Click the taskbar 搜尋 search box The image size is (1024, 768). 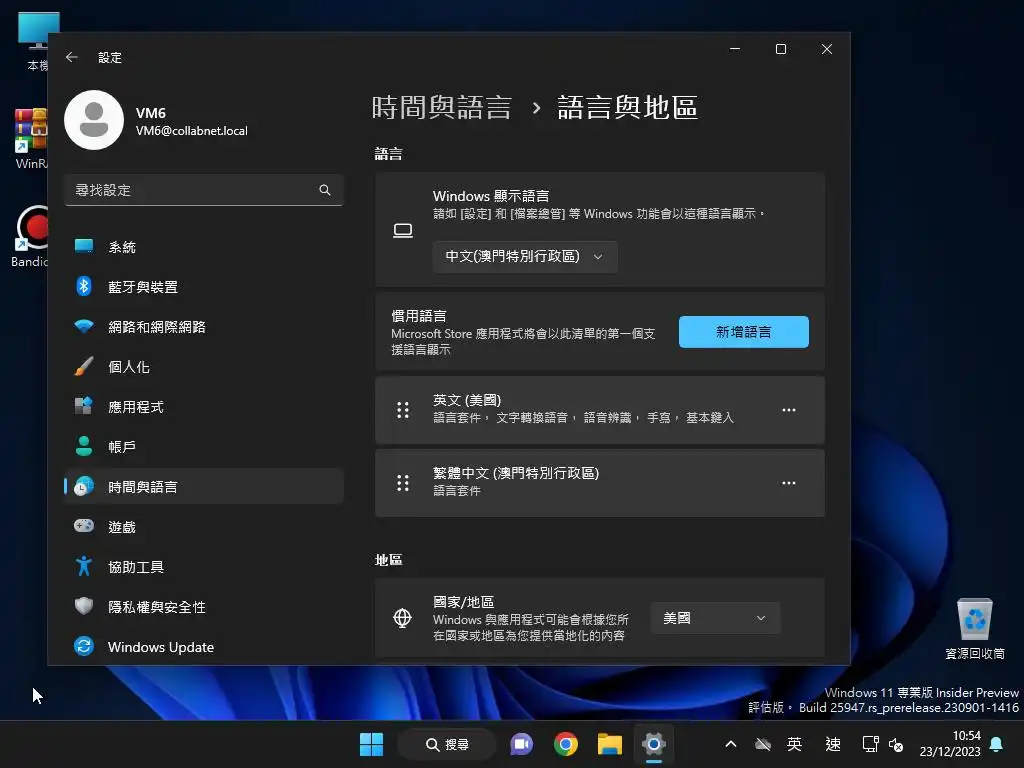(447, 744)
